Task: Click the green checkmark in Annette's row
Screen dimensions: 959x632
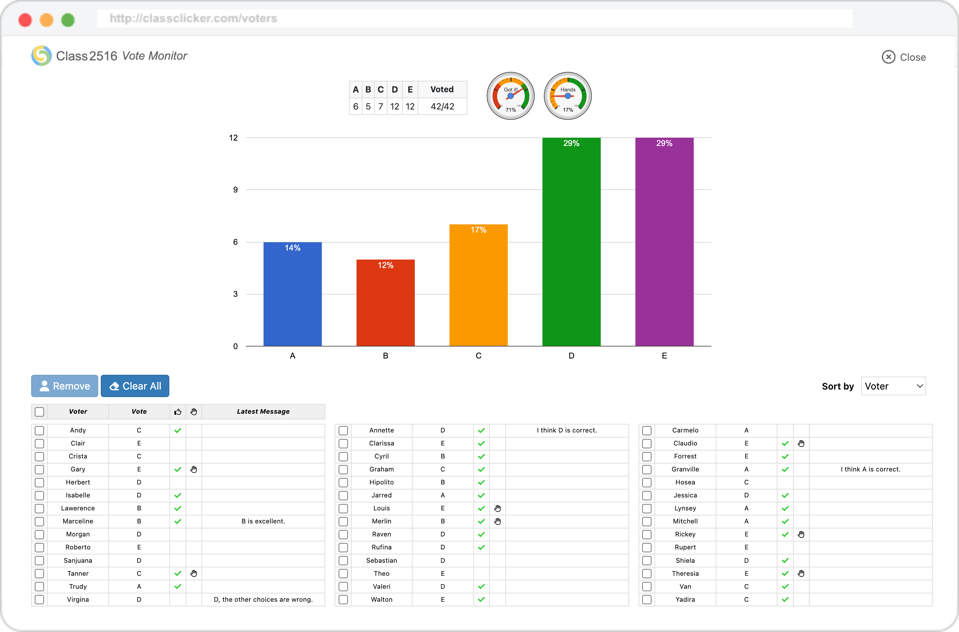Action: (481, 431)
